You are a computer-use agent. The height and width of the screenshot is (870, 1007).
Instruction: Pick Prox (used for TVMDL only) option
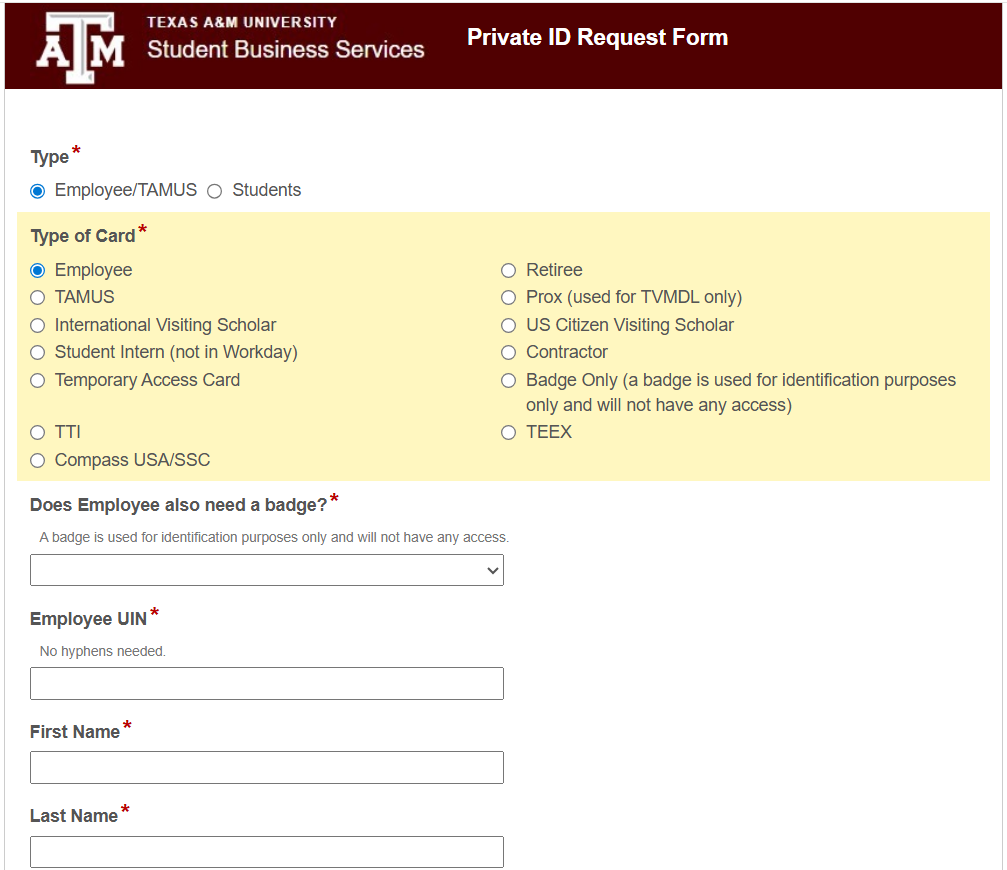coord(508,297)
